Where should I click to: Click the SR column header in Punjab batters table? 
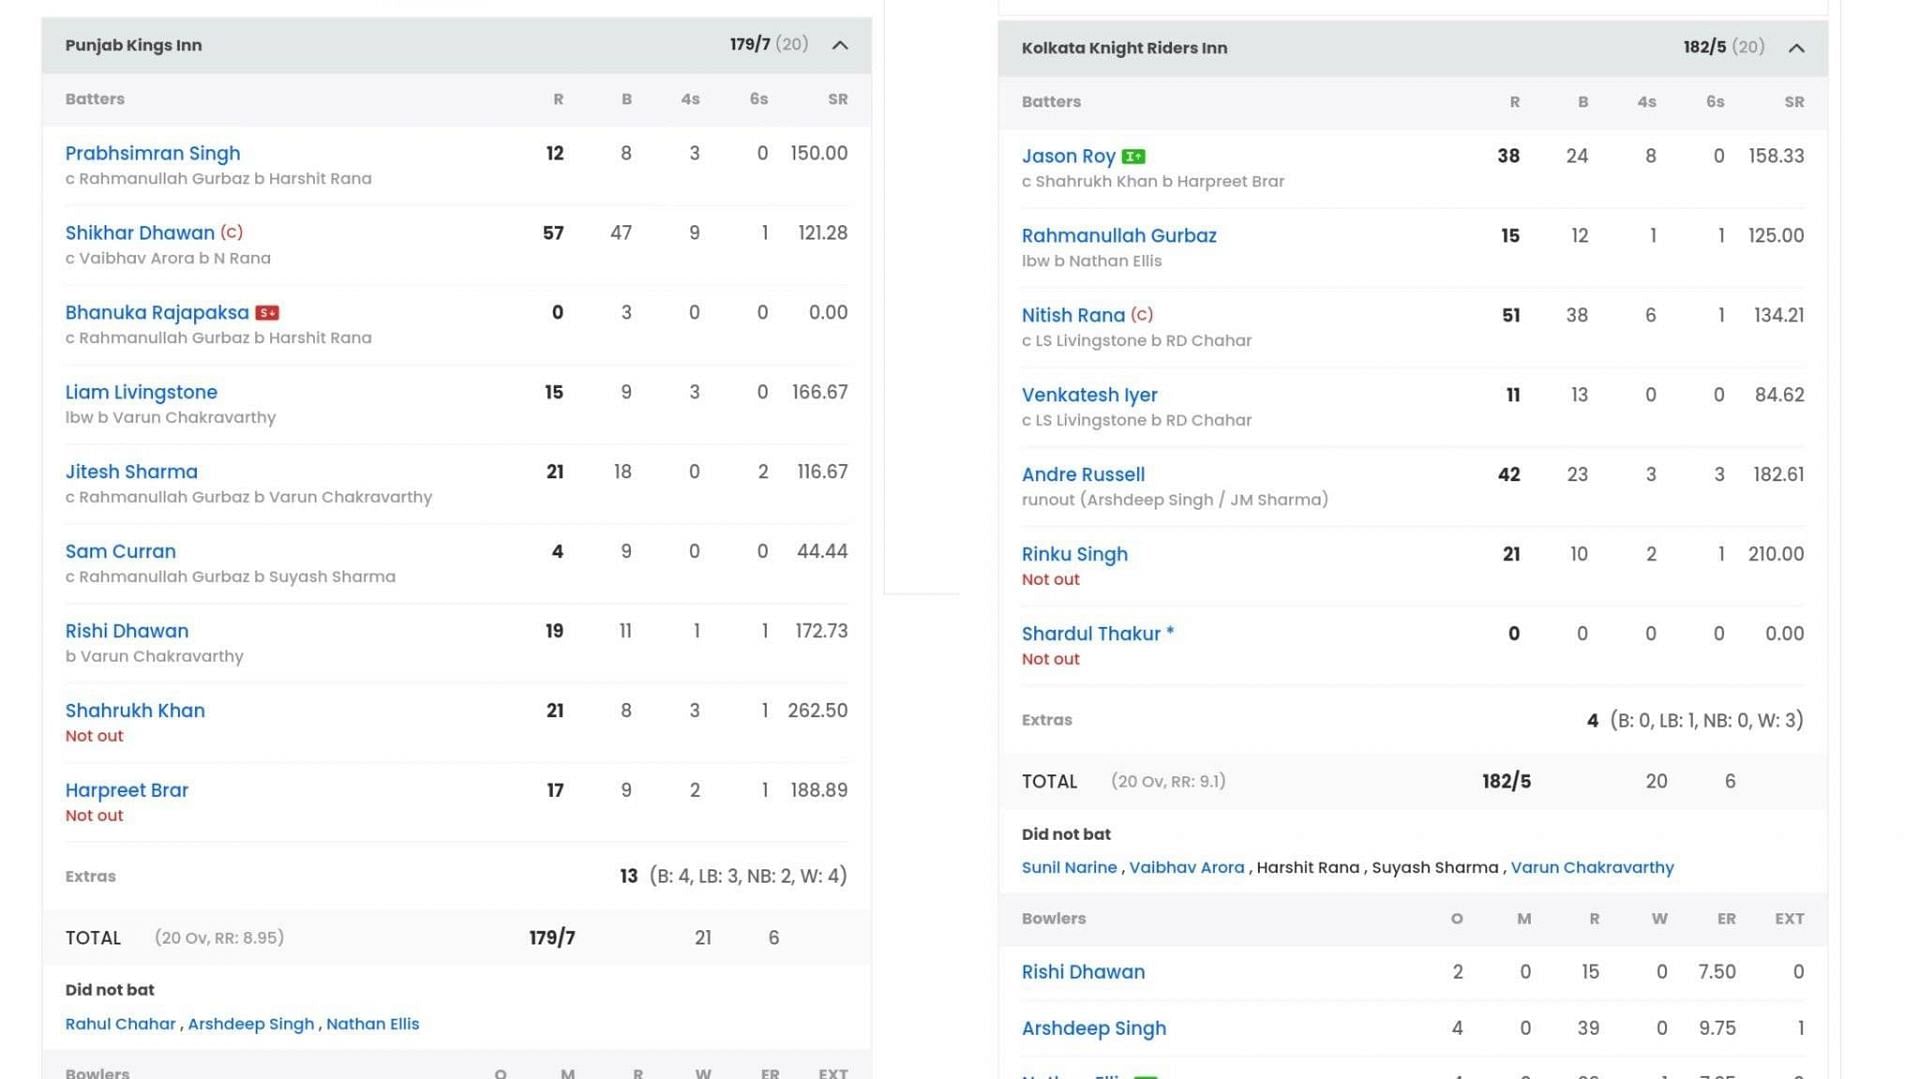(837, 99)
